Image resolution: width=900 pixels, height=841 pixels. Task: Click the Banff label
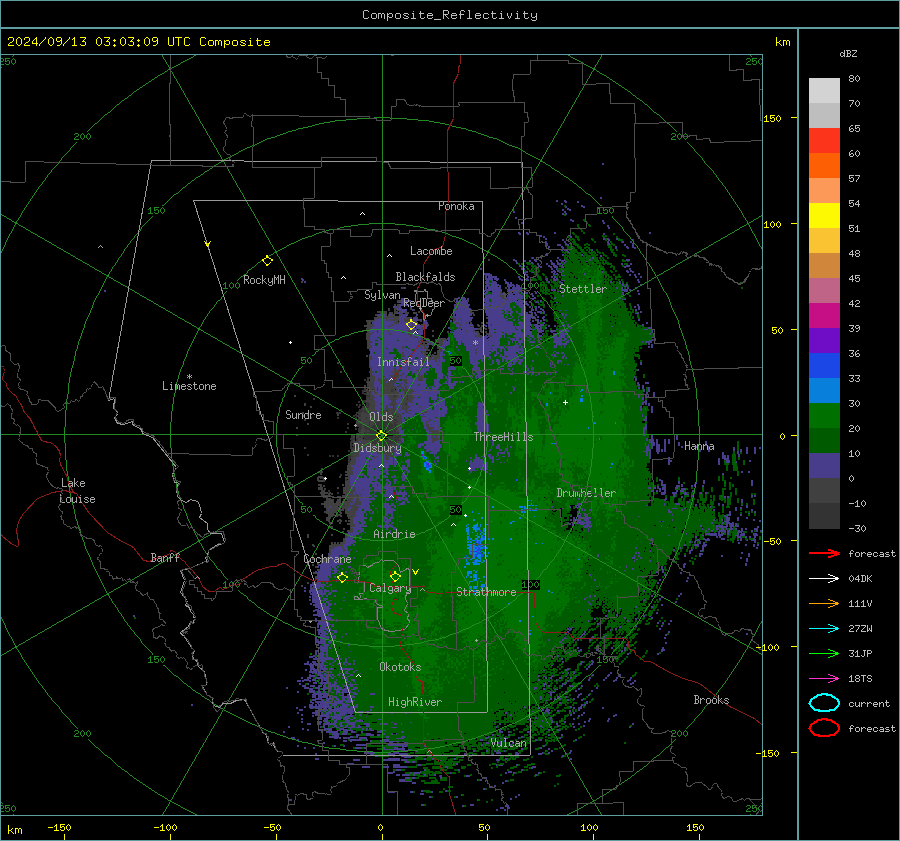point(165,557)
